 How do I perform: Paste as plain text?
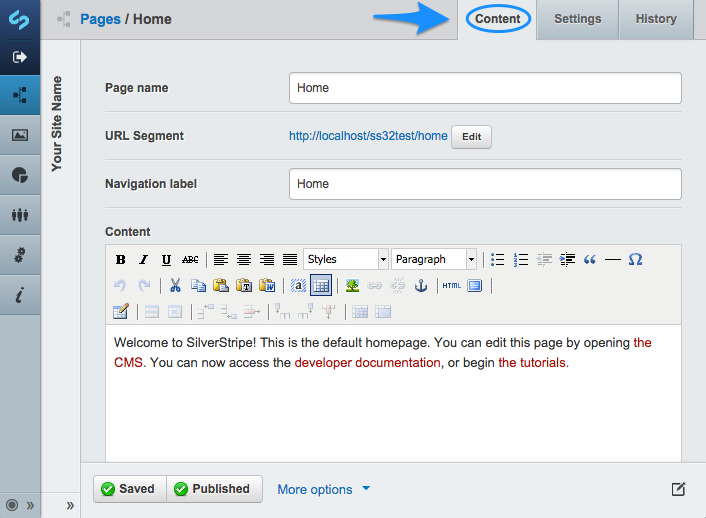tap(244, 286)
